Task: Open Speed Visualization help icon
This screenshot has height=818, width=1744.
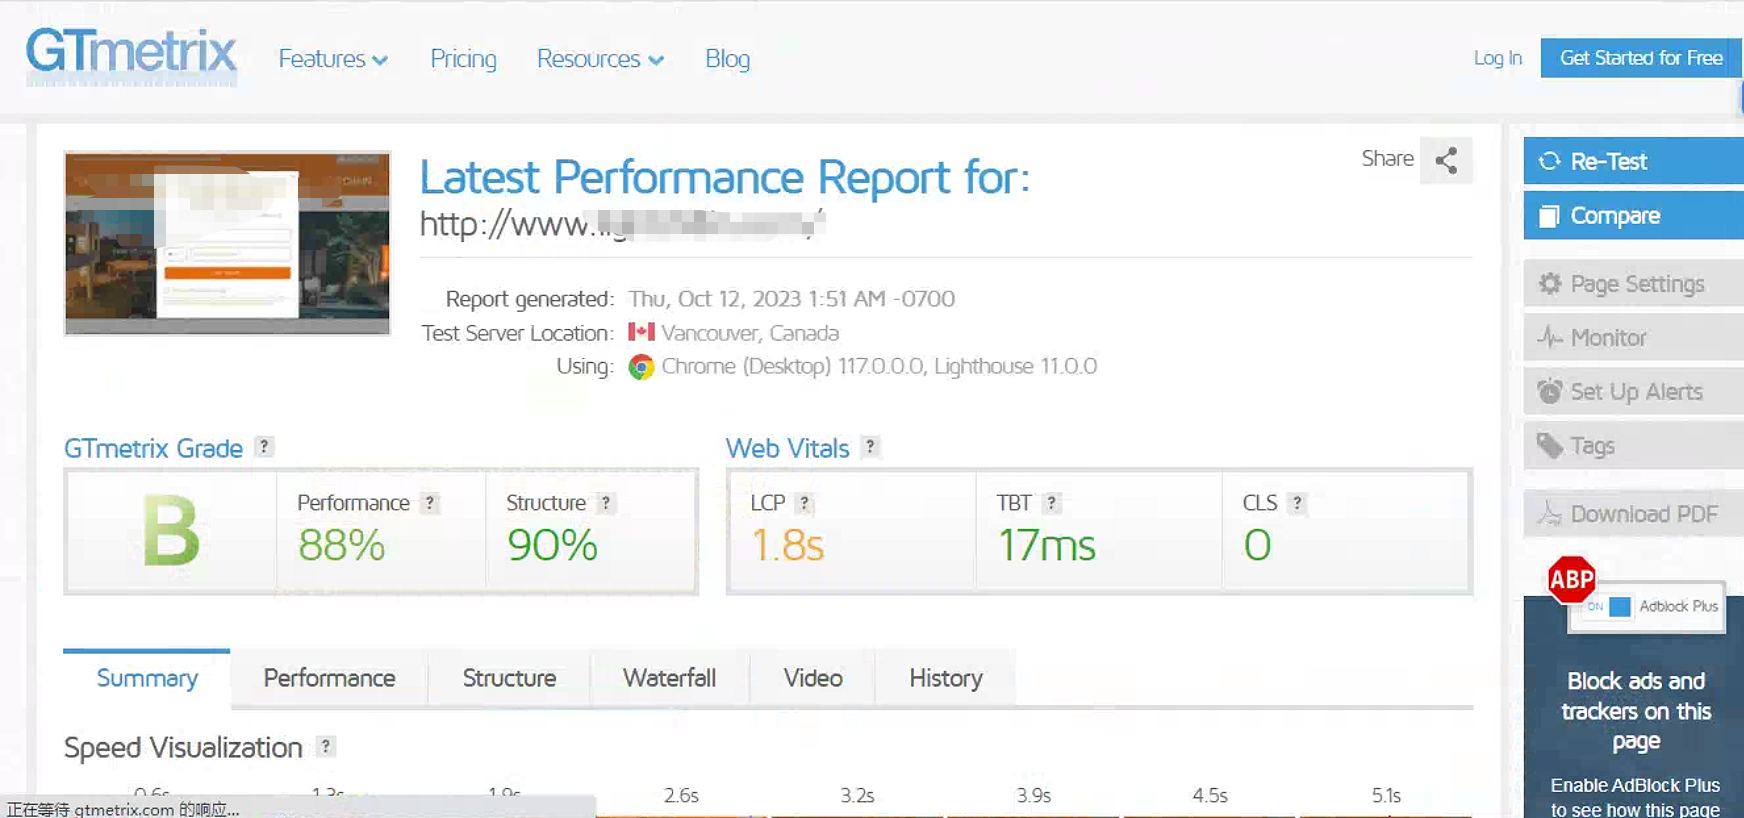Action: pos(325,746)
